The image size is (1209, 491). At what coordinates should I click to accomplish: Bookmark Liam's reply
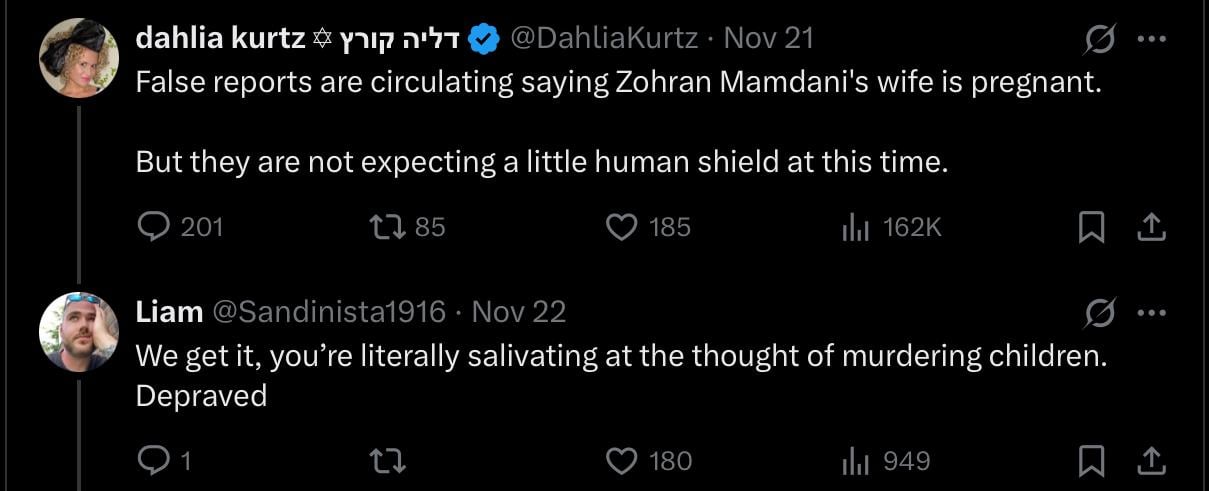click(1089, 461)
